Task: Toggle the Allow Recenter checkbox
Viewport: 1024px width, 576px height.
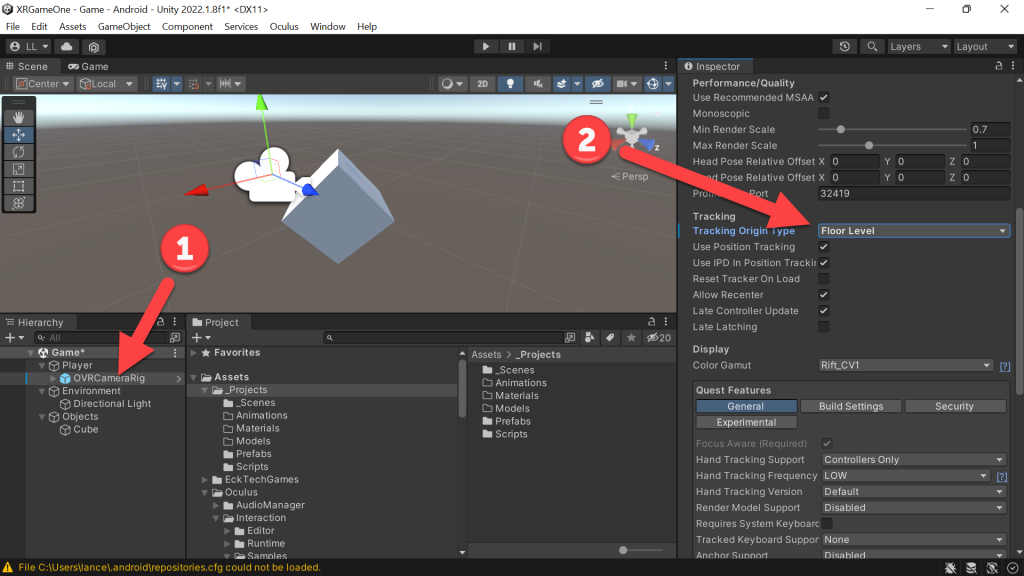Action: click(x=824, y=295)
